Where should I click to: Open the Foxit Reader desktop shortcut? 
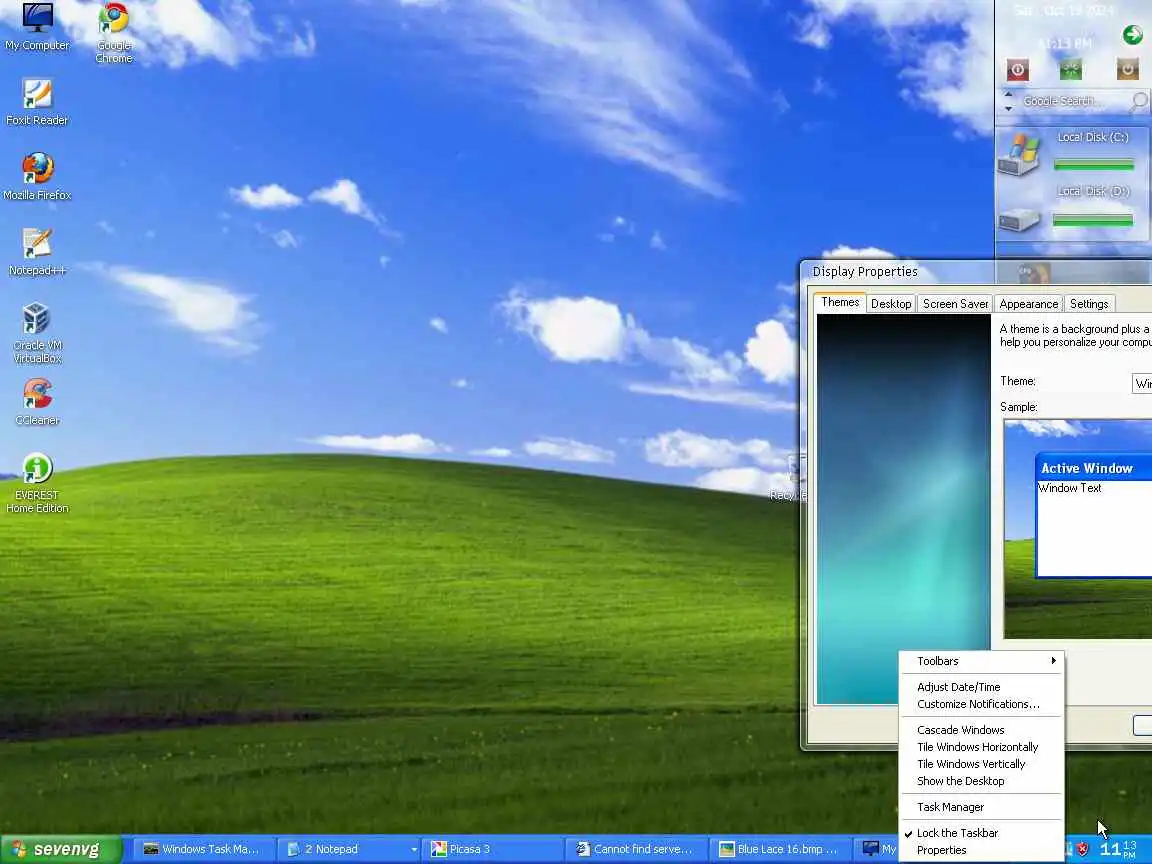(37, 102)
